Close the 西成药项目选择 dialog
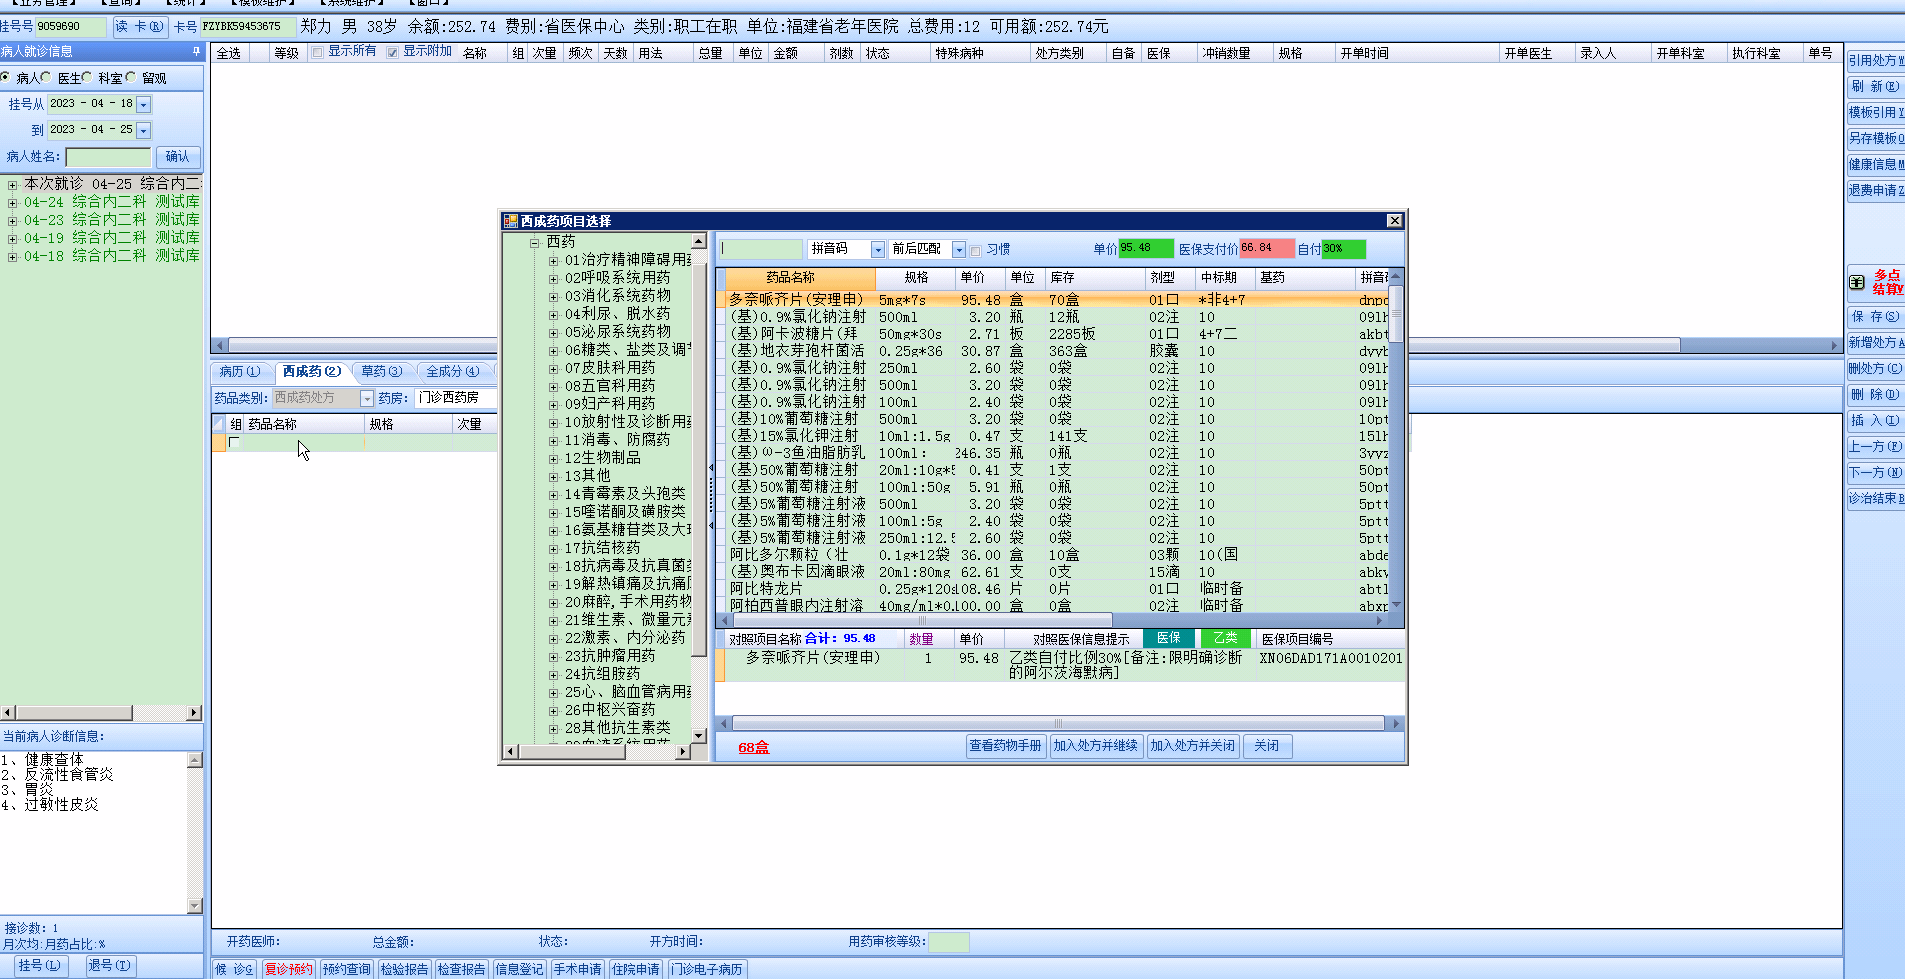1905x979 pixels. point(1394,221)
